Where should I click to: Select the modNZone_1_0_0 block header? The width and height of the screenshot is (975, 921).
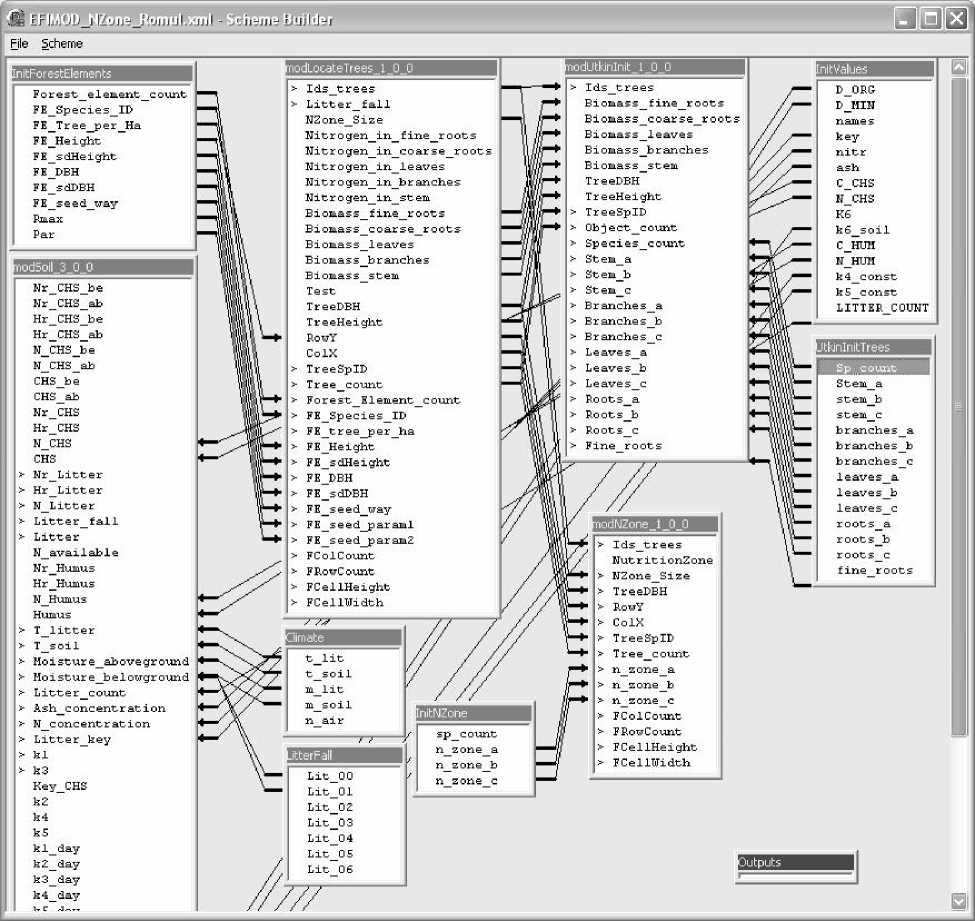tap(654, 524)
